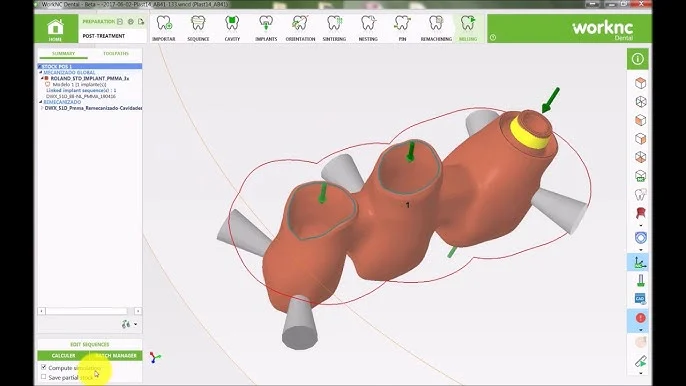Click the Calculer button
The image size is (686, 386).
pos(63,356)
